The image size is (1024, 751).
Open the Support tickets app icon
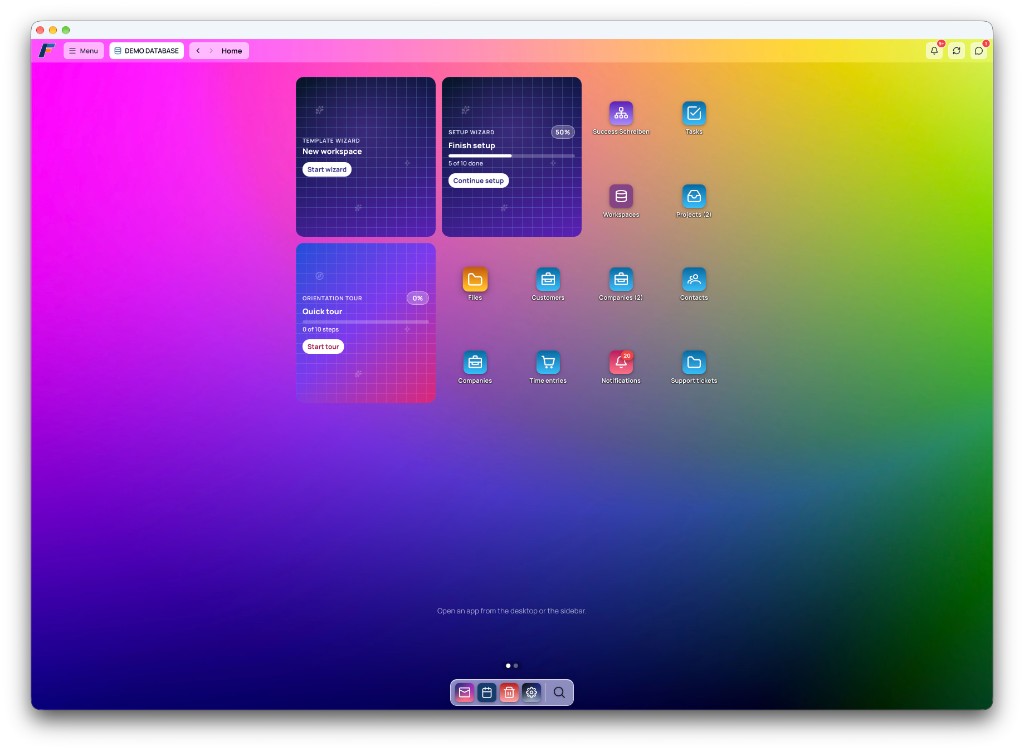point(694,362)
